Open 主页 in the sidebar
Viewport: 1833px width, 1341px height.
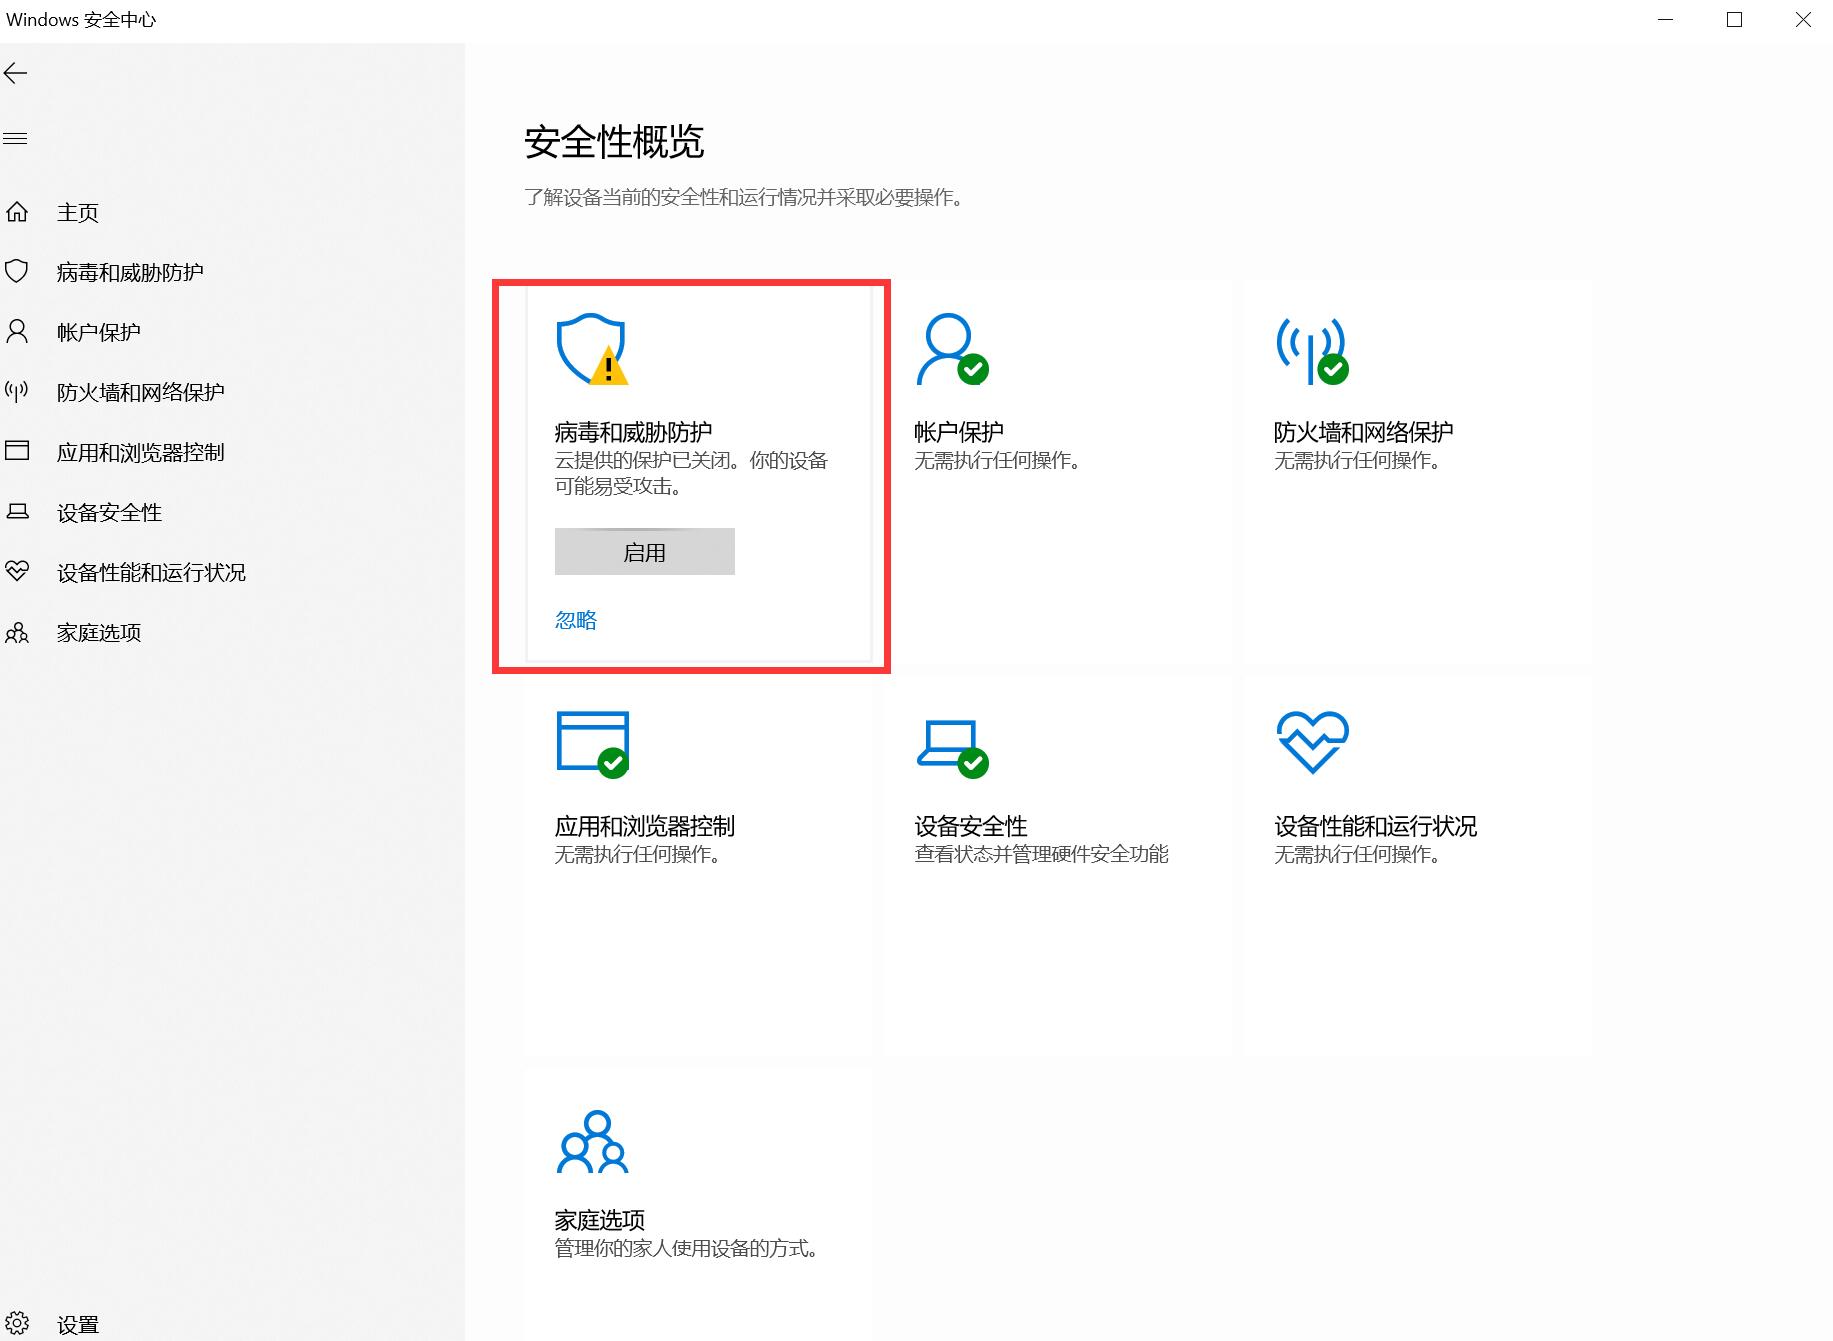[78, 213]
